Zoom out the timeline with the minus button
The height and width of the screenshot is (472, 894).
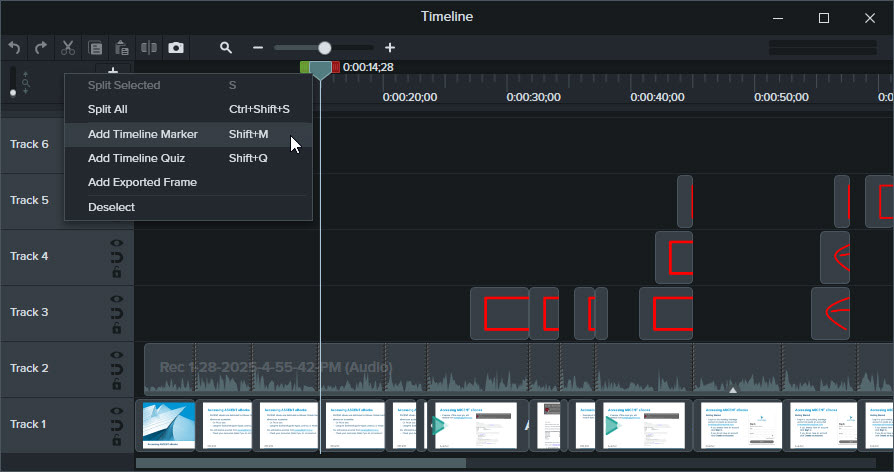tap(258, 48)
